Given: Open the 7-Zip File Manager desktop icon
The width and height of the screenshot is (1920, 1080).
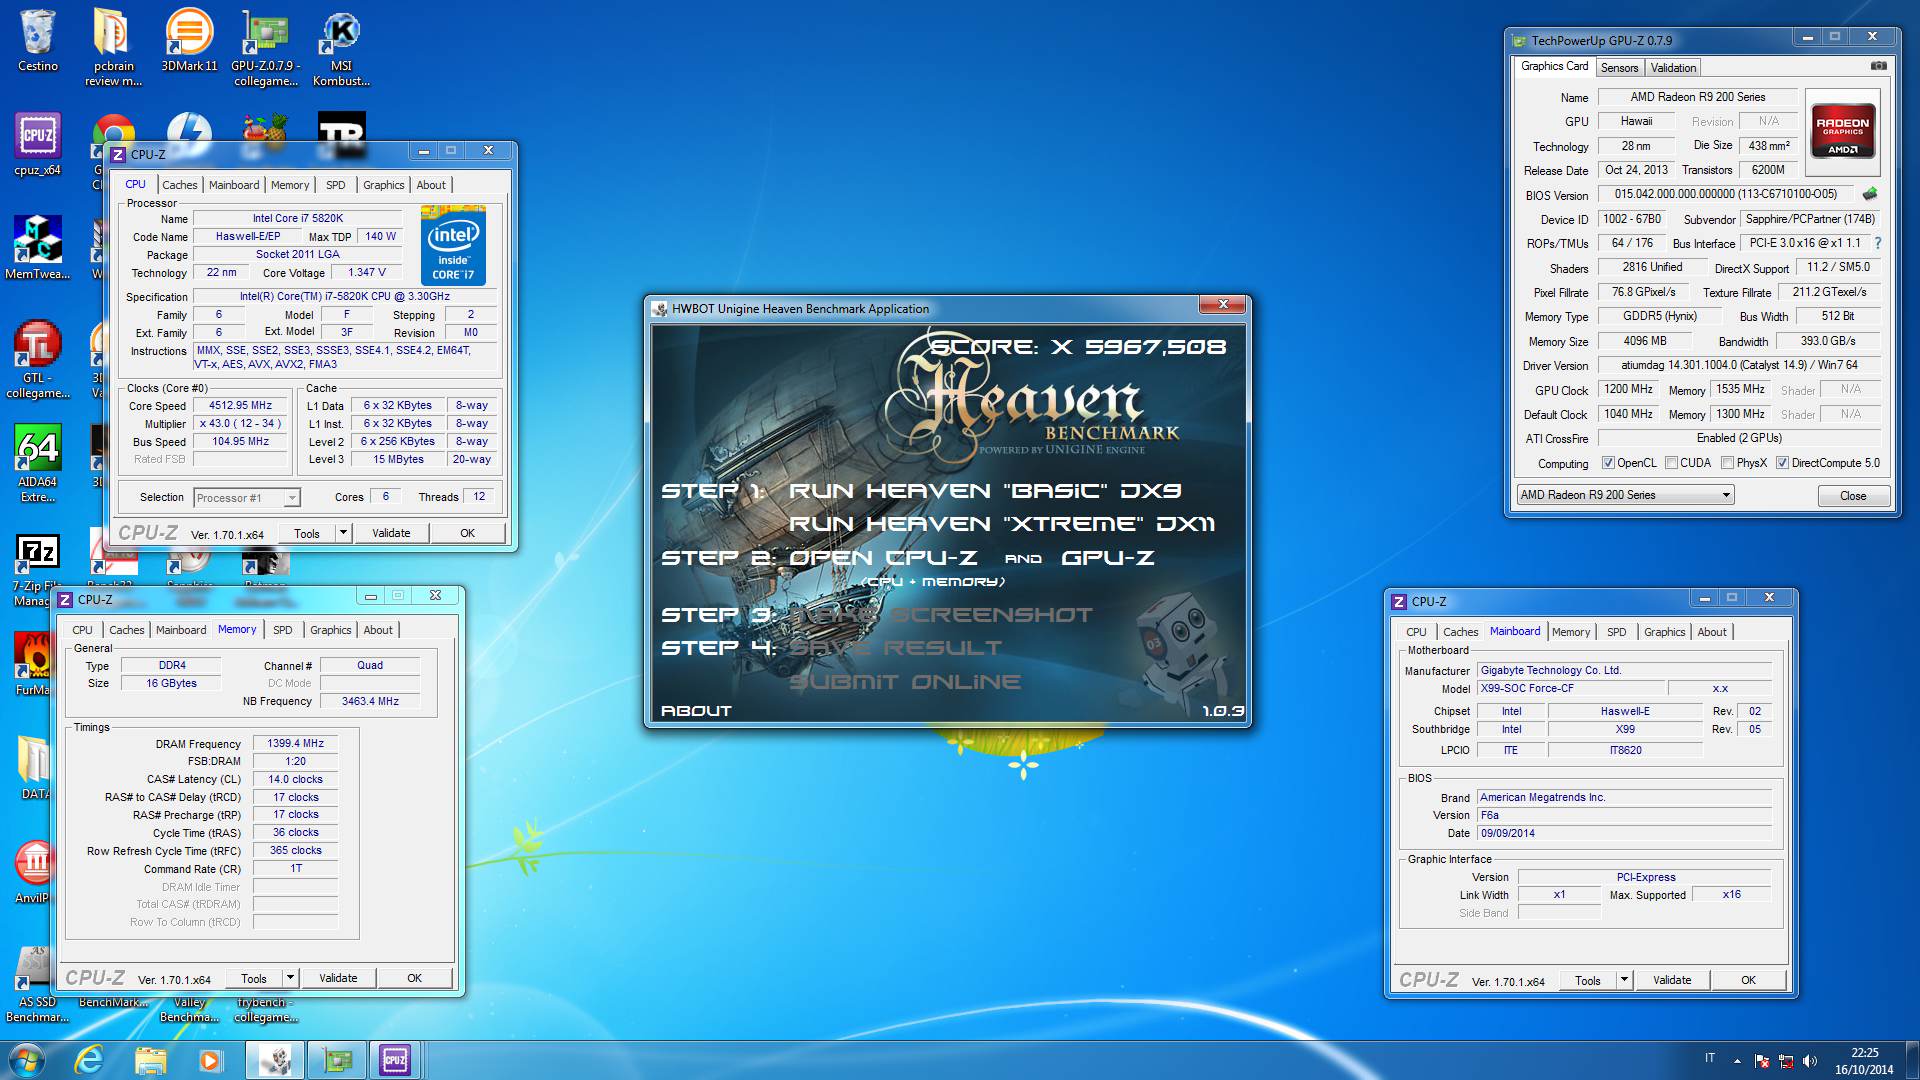Looking at the screenshot, I should pyautogui.click(x=36, y=568).
